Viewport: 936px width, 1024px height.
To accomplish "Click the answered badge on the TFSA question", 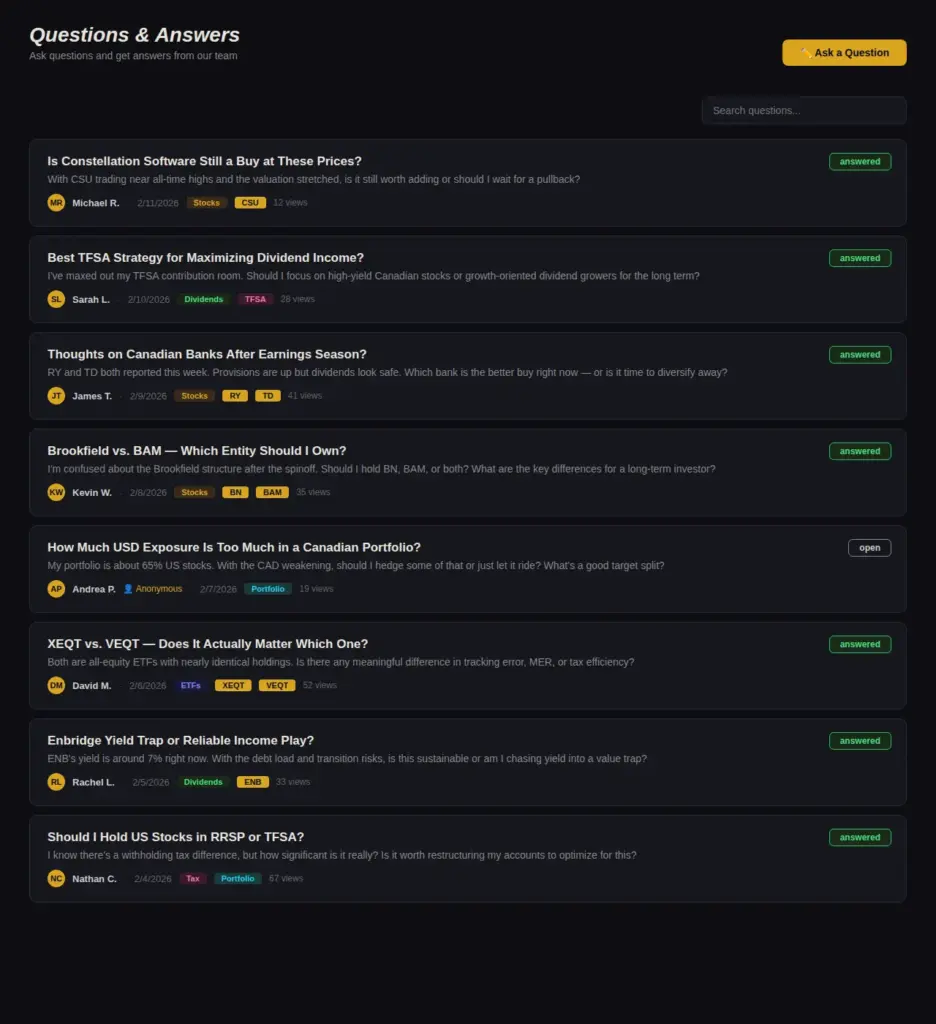I will [859, 258].
